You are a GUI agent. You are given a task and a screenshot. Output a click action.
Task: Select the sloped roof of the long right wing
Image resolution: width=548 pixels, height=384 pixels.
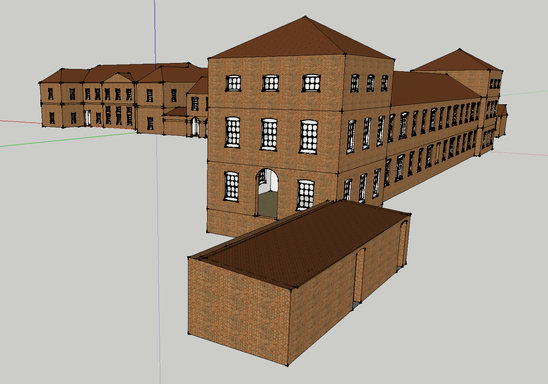click(x=433, y=88)
